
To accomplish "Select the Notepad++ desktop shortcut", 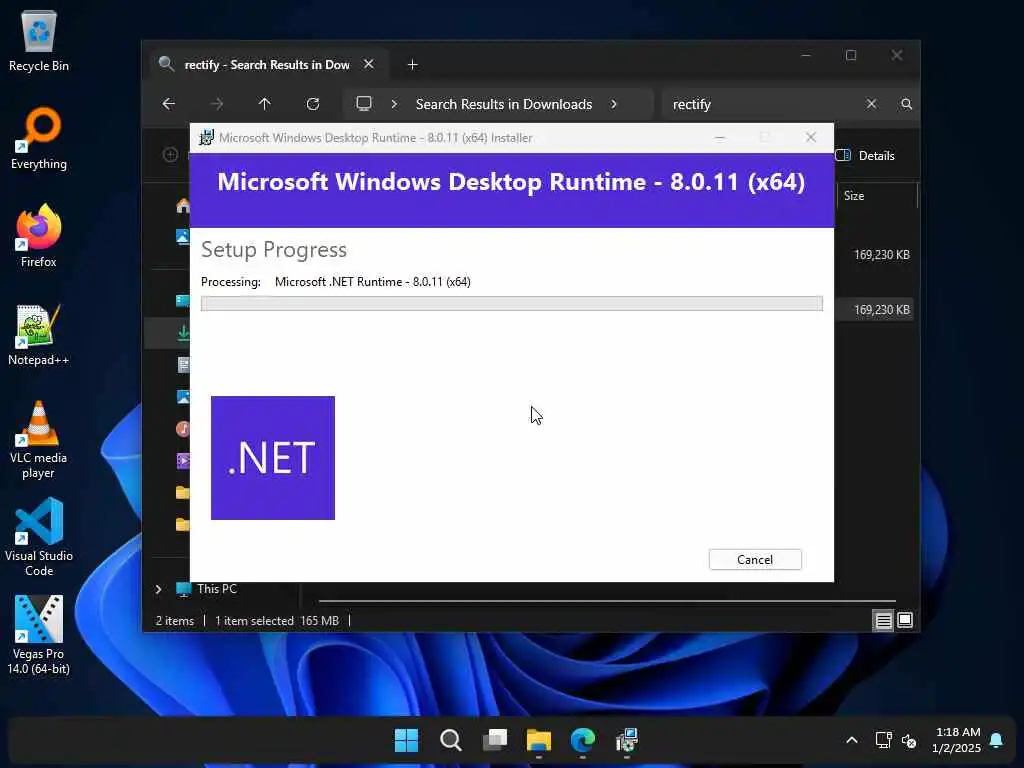I will pyautogui.click(x=39, y=334).
